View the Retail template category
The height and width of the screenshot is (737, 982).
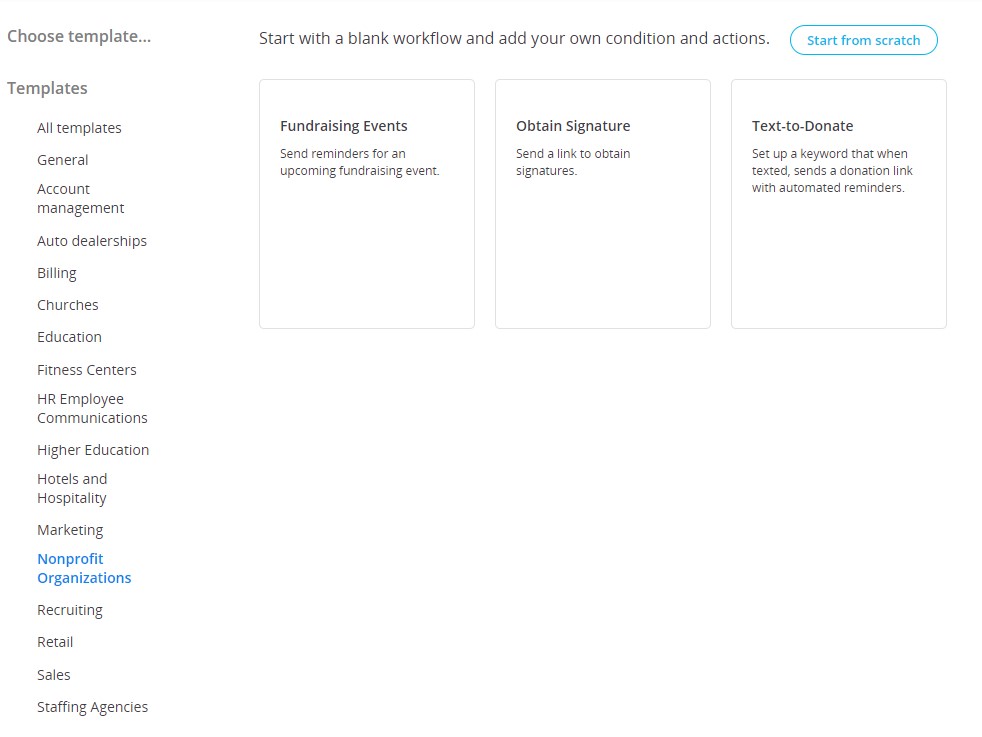(55, 642)
